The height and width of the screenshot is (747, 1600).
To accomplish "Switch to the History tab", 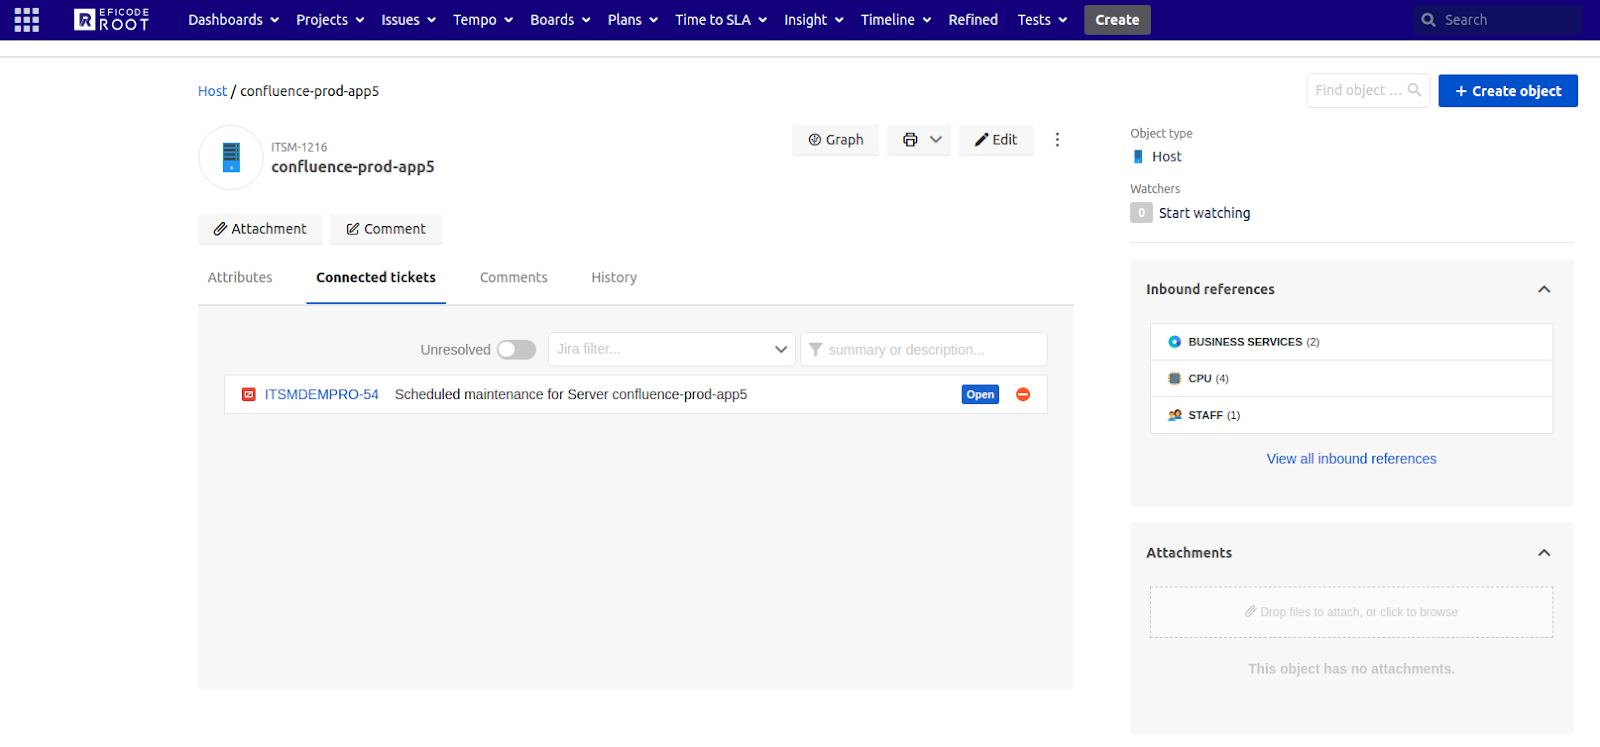I will 614,278.
